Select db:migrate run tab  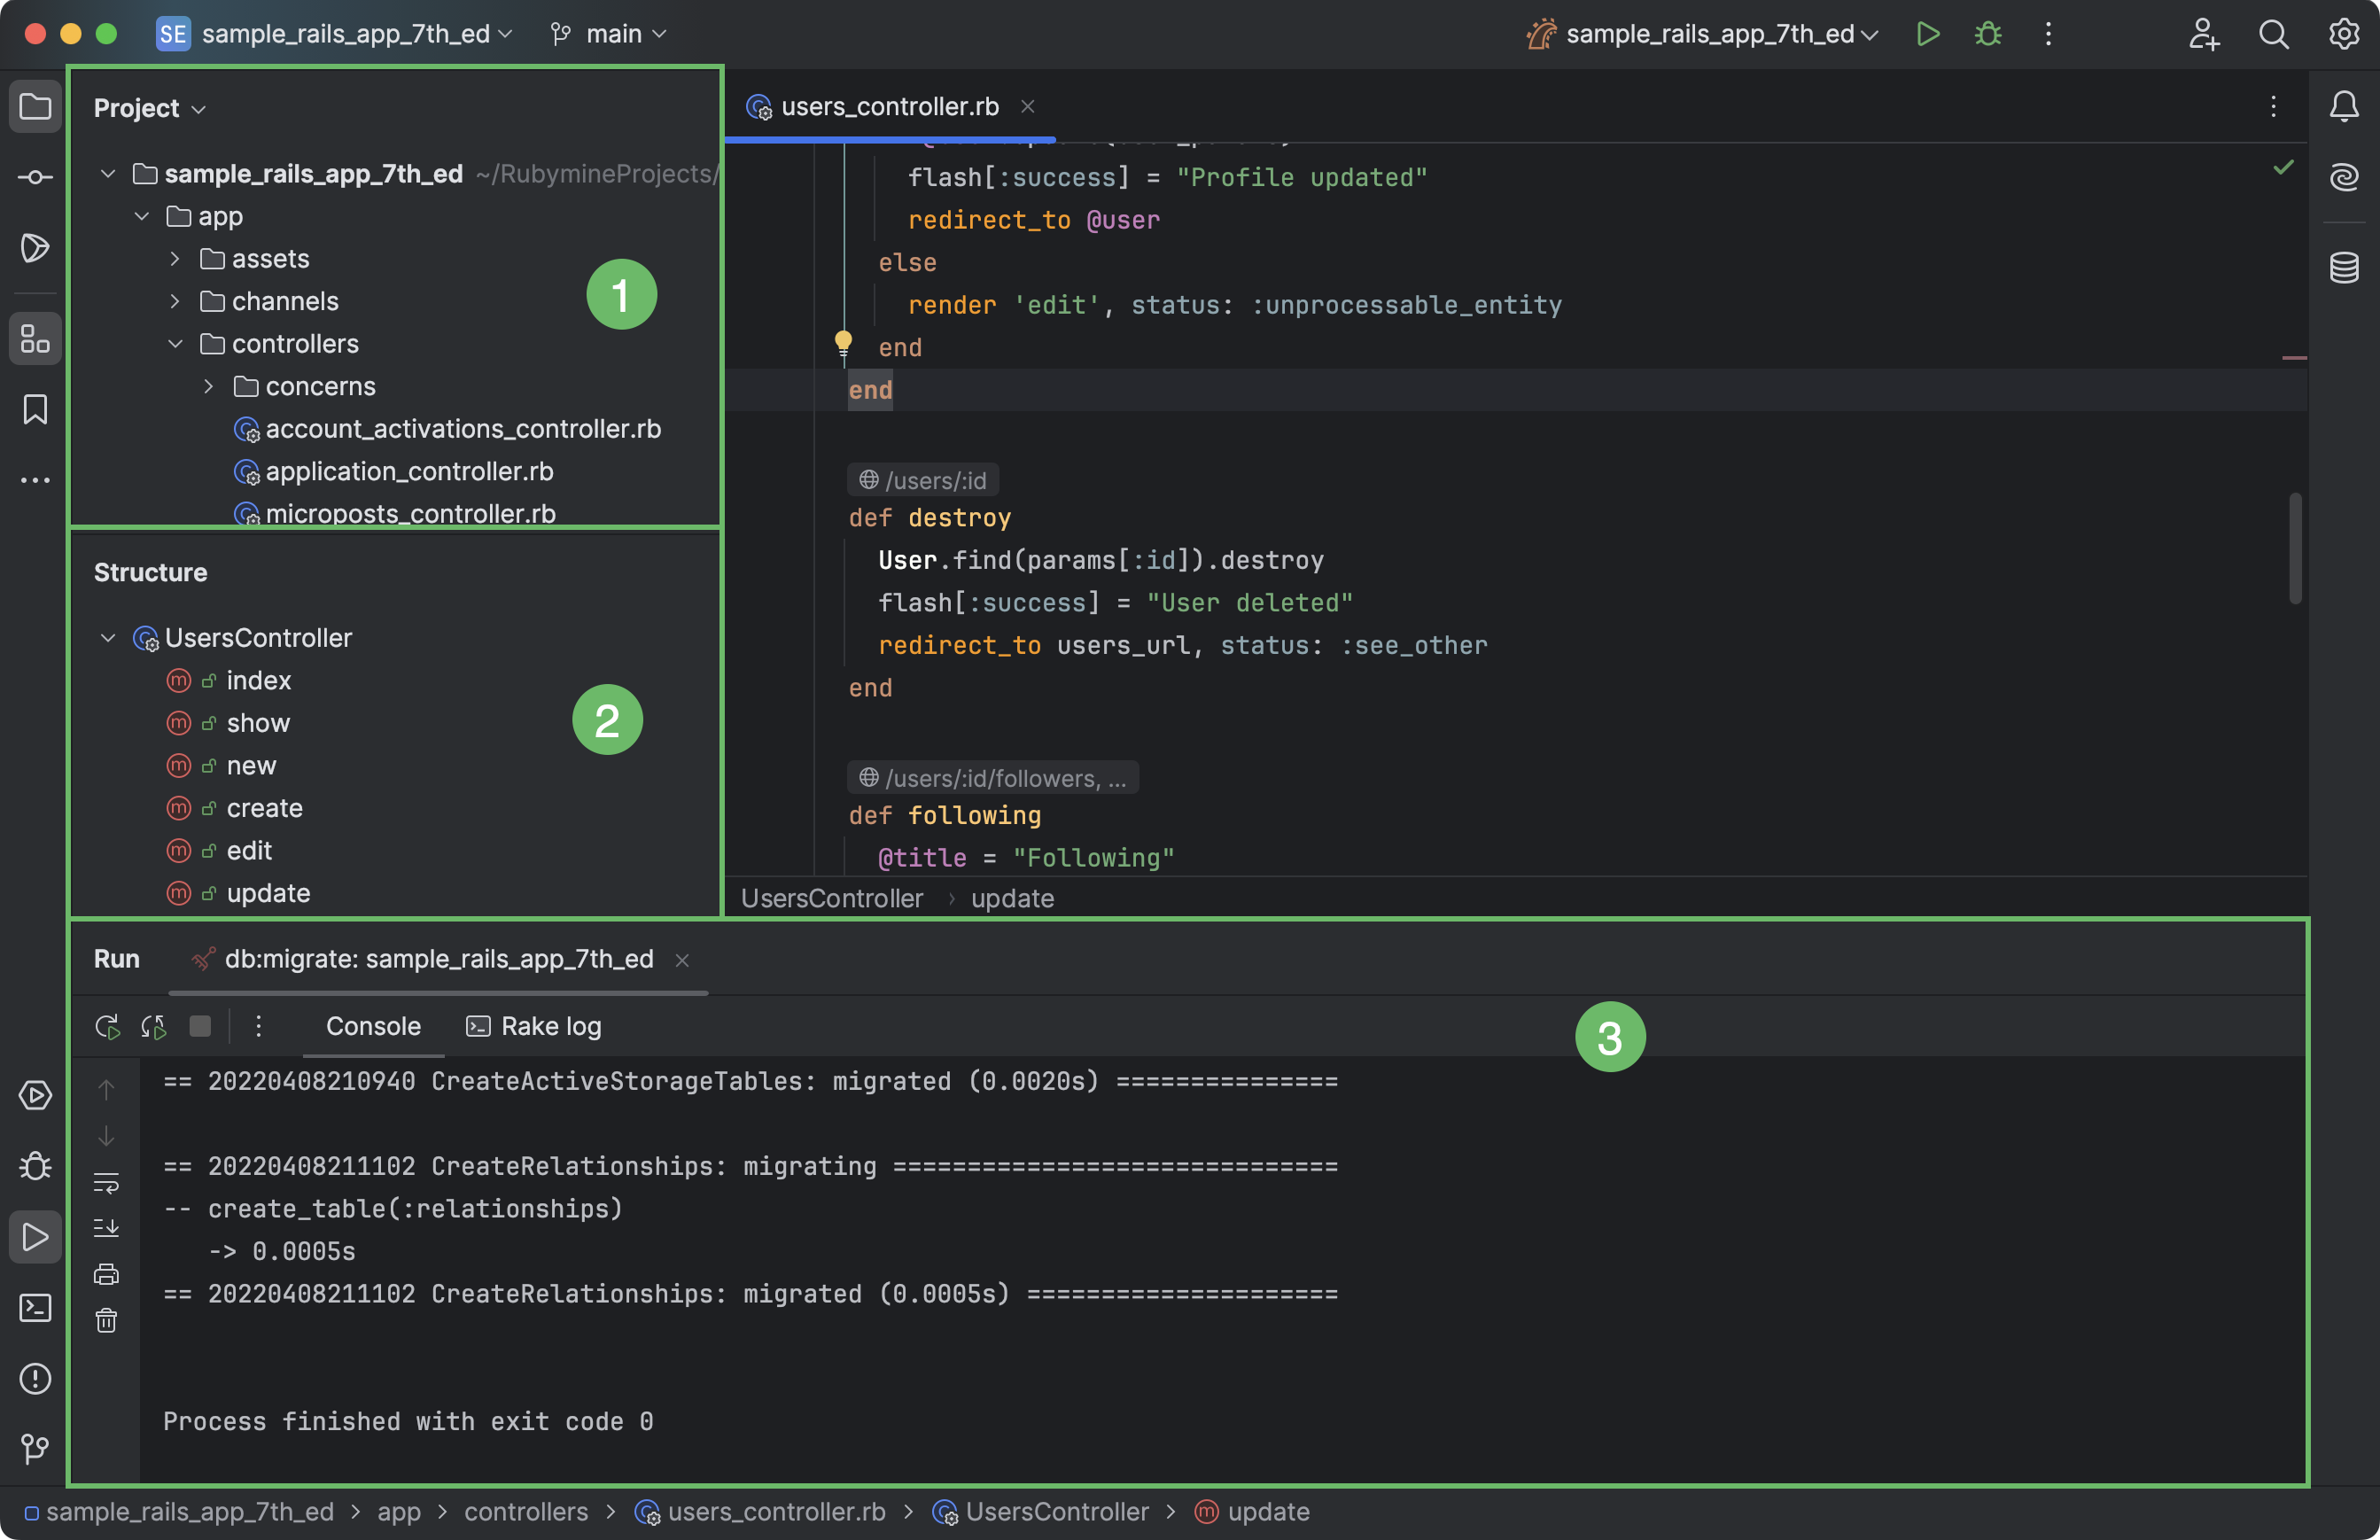click(x=438, y=959)
